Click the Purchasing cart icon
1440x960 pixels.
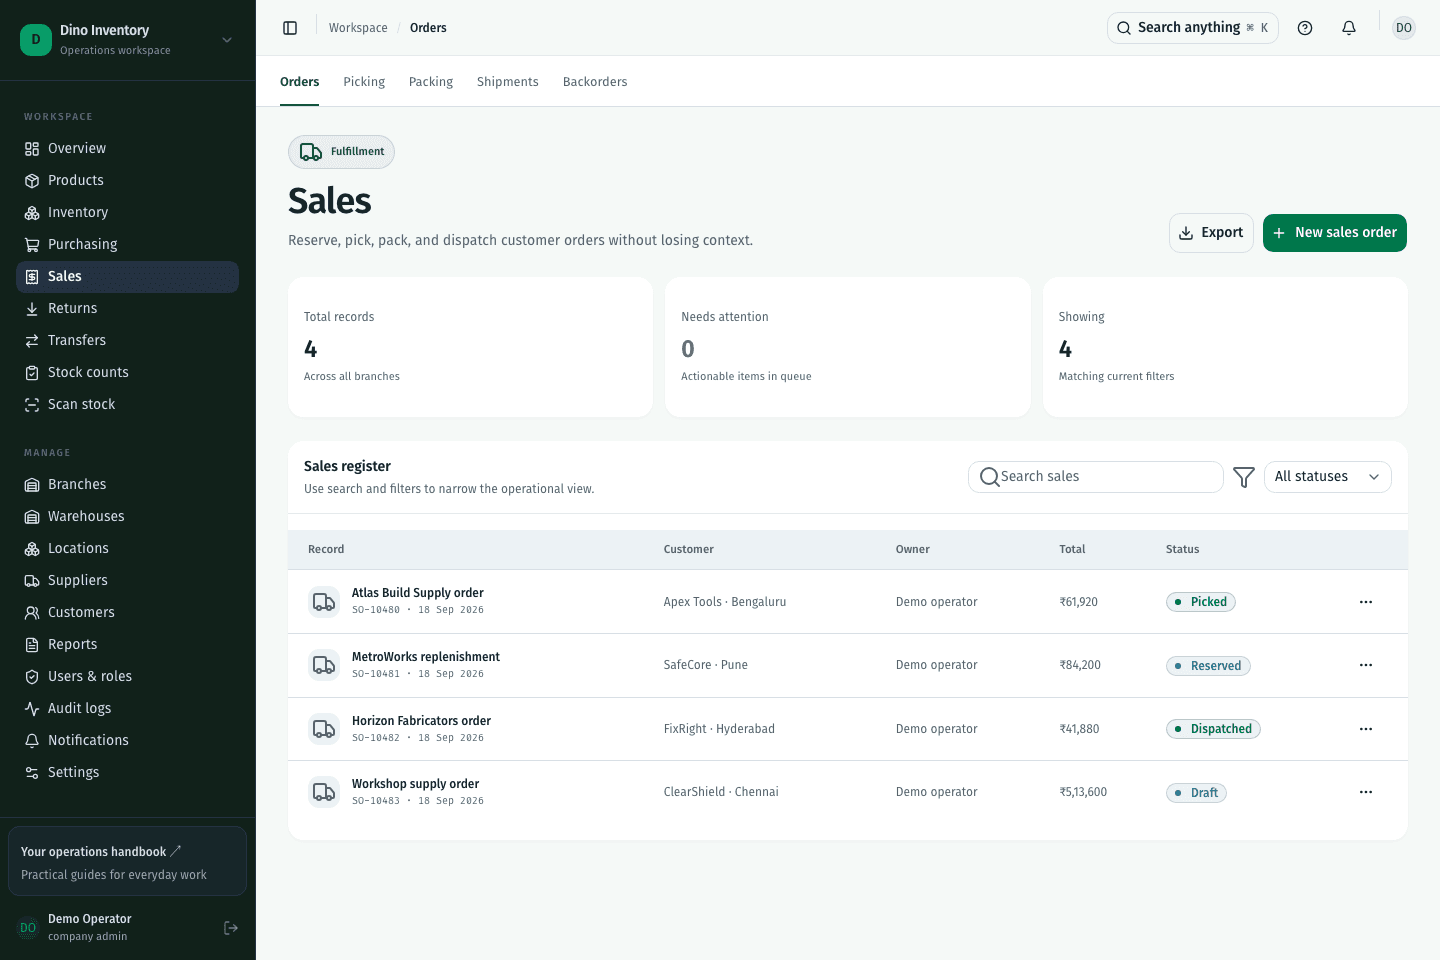click(32, 245)
